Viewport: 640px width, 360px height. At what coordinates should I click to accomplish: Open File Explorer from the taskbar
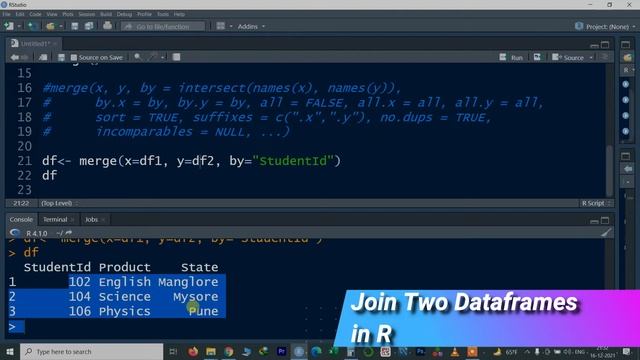tap(211, 351)
